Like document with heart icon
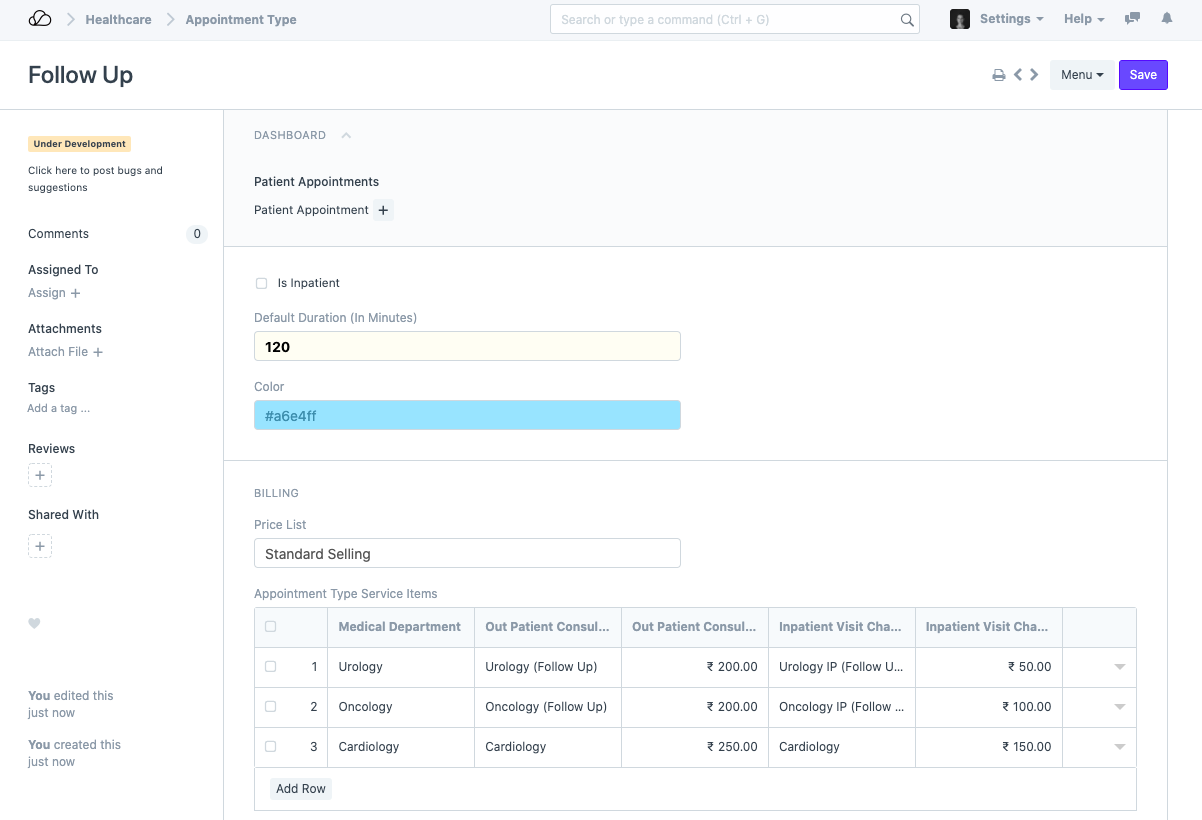The image size is (1202, 820). (x=34, y=623)
